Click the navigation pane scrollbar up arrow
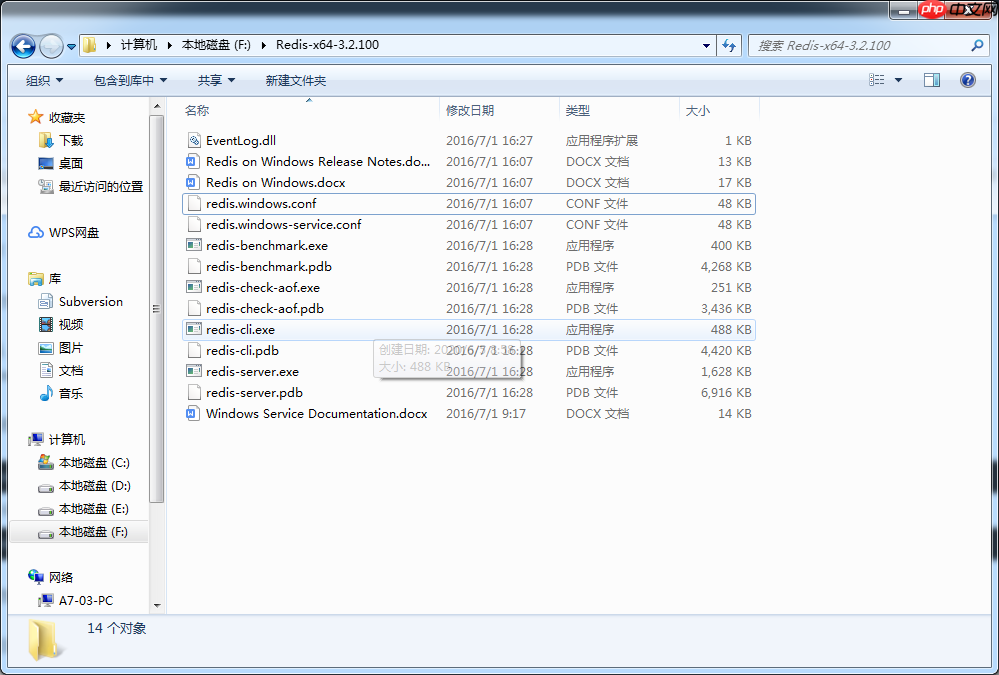Screen dimensions: 999x675 point(157,106)
